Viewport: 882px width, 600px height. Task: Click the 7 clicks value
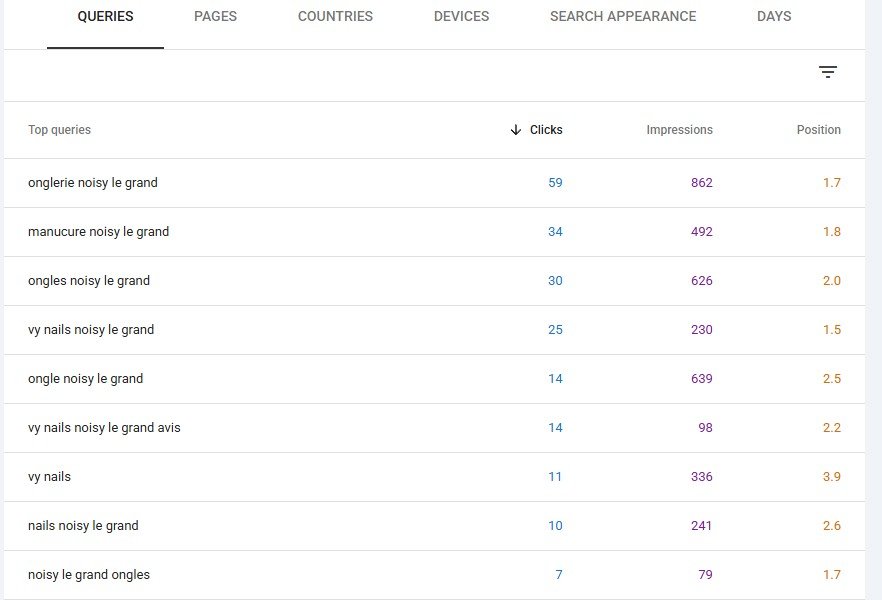tap(559, 575)
